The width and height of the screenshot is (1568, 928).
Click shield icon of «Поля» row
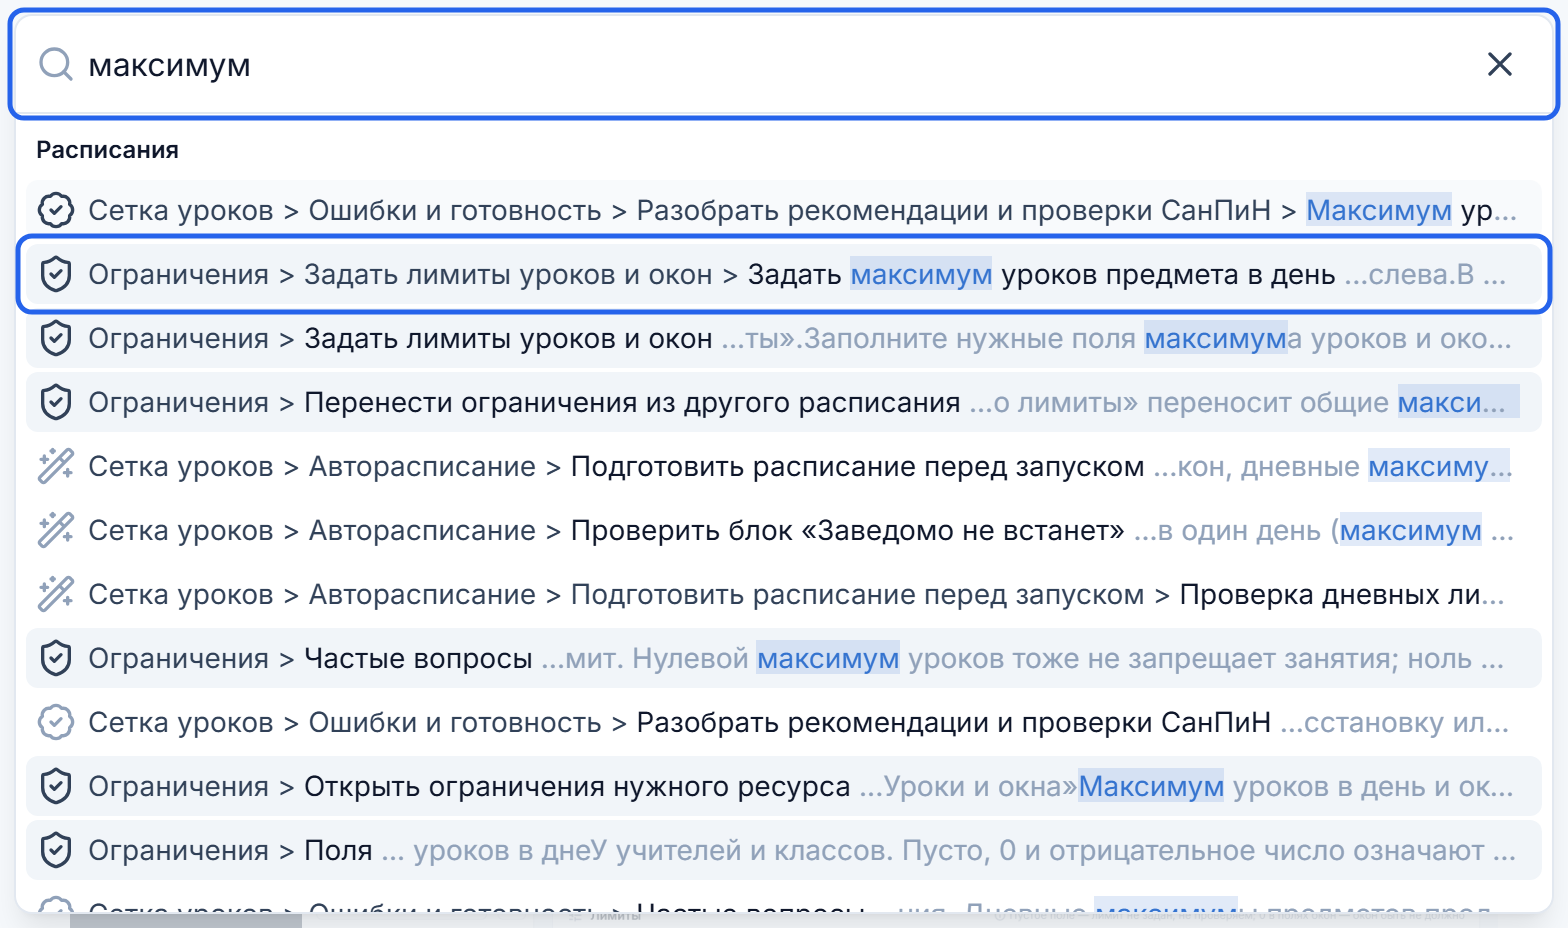pyautogui.click(x=56, y=850)
